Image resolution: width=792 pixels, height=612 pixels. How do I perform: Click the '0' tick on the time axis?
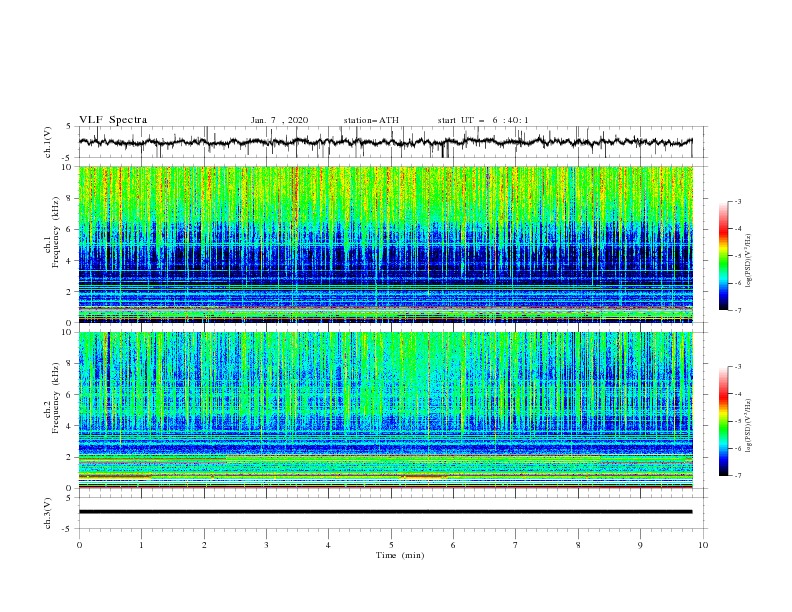[x=79, y=545]
